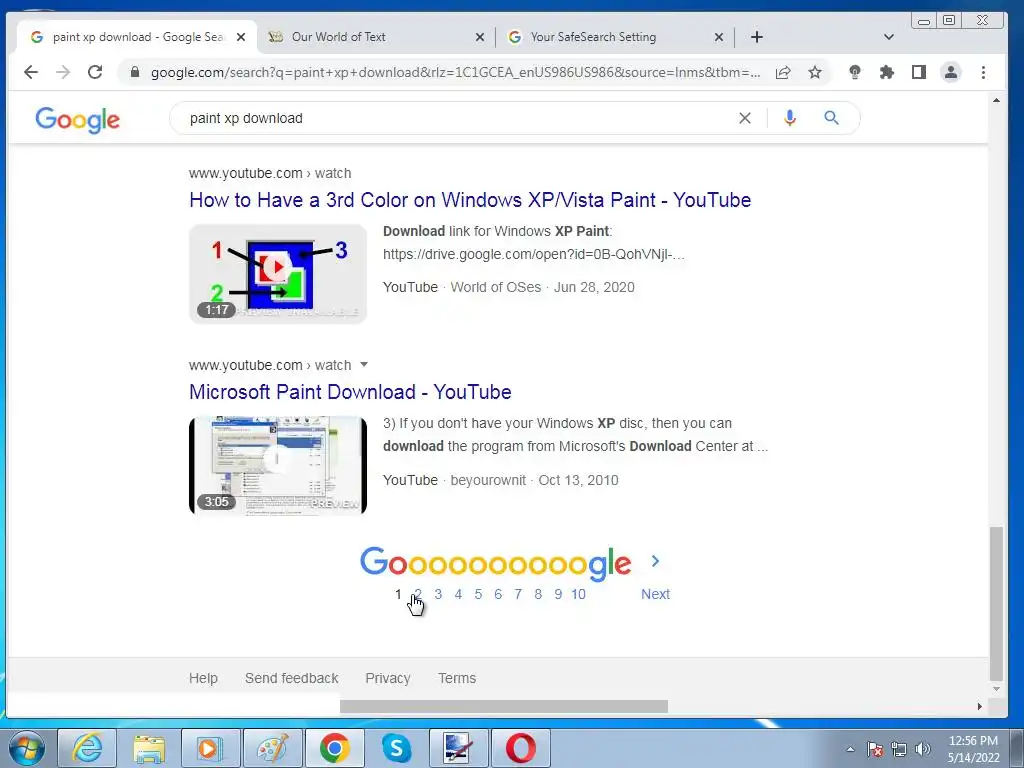
Task: Go to results page 8
Action: (538, 594)
